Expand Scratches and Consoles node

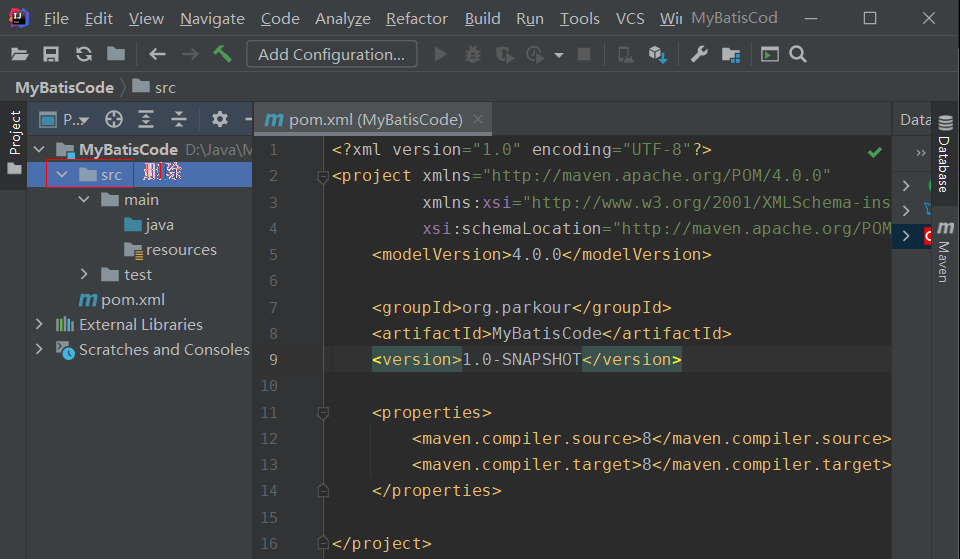tap(39, 349)
